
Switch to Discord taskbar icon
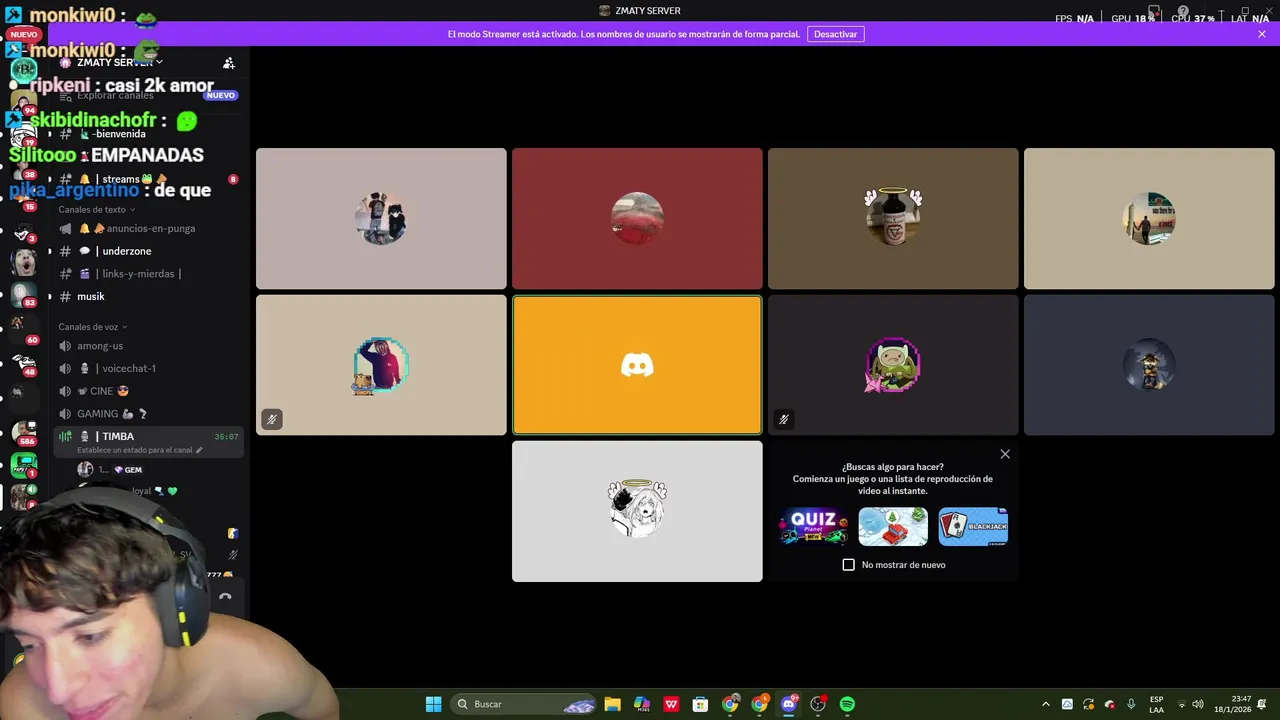click(x=789, y=704)
